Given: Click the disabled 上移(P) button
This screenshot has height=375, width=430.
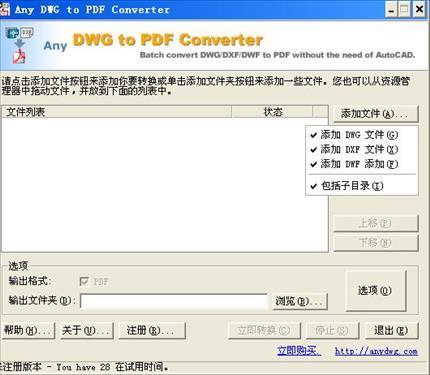Looking at the screenshot, I should point(376,223).
